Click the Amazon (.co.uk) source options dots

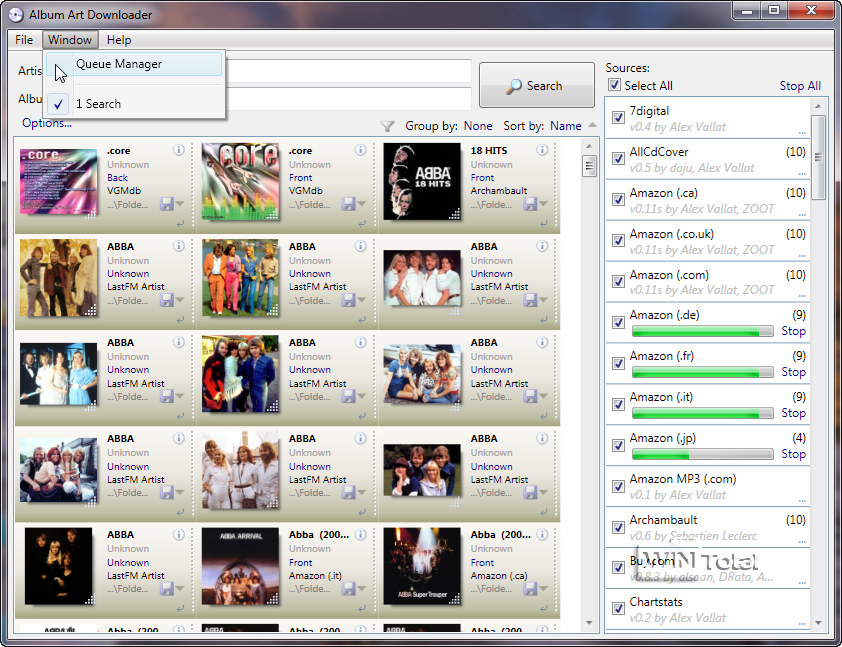(802, 255)
